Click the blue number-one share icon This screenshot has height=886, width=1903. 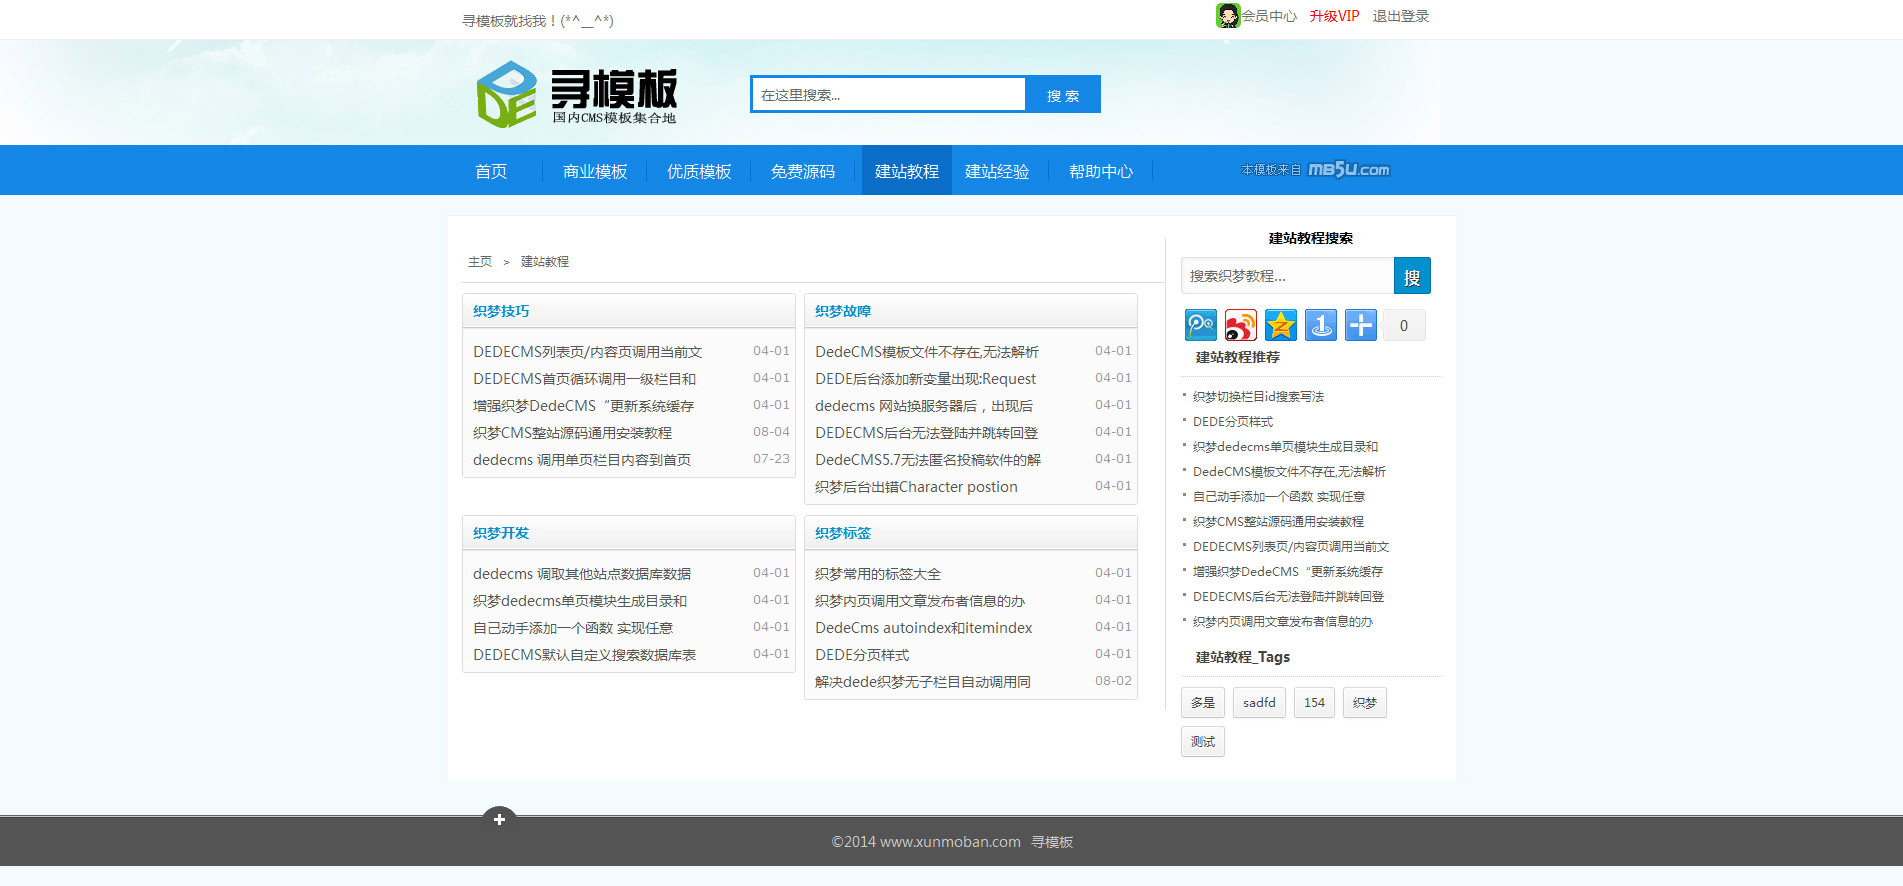coord(1320,325)
